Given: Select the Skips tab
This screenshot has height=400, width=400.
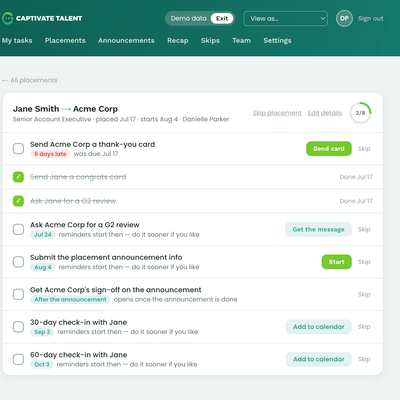Looking at the screenshot, I should point(210,40).
